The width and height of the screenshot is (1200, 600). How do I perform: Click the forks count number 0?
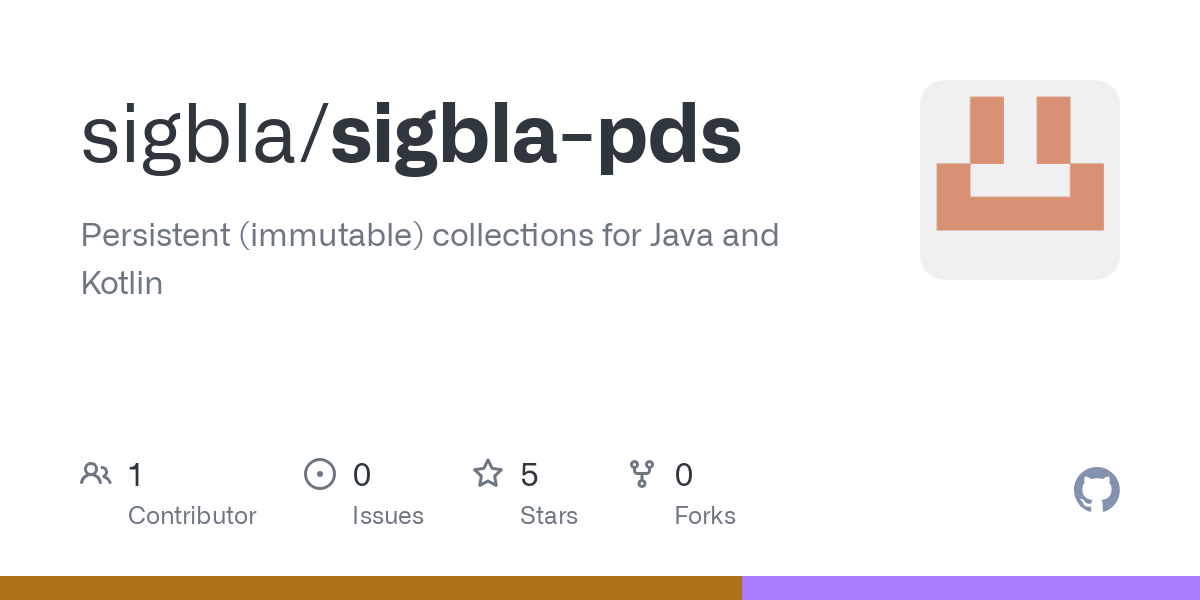point(684,475)
